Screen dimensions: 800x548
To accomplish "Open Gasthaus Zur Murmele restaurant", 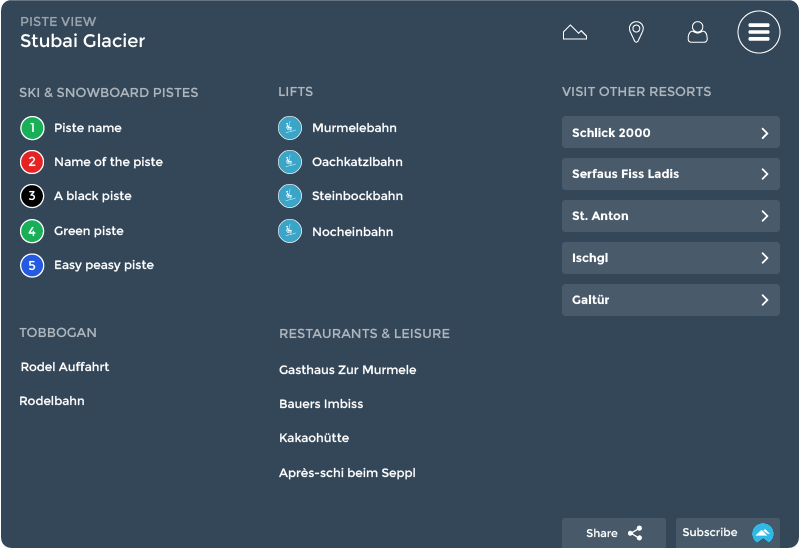I will click(347, 370).
